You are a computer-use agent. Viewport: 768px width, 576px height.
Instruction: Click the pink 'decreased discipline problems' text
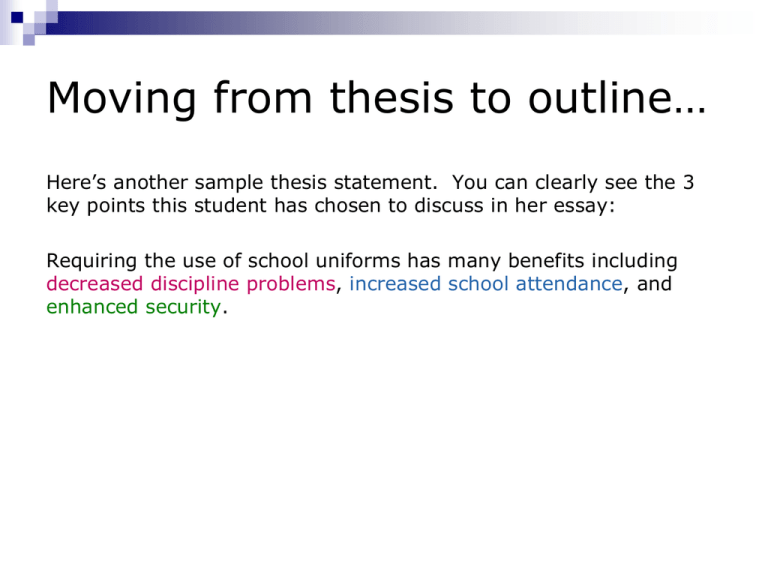point(191,284)
